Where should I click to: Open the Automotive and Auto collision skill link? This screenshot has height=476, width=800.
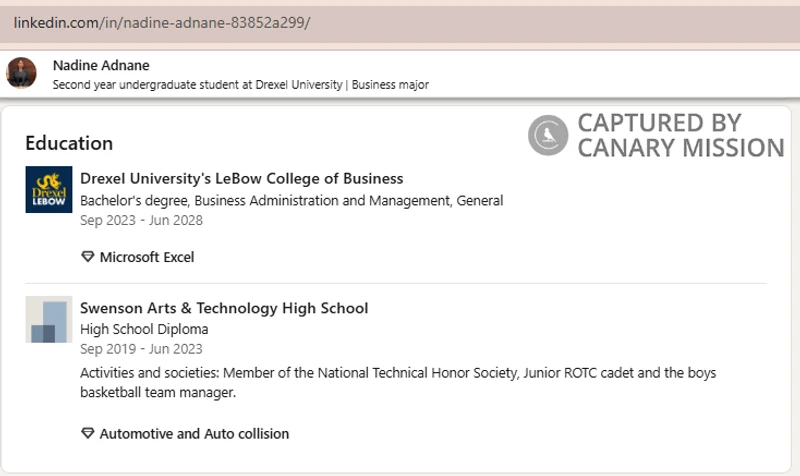coord(194,434)
